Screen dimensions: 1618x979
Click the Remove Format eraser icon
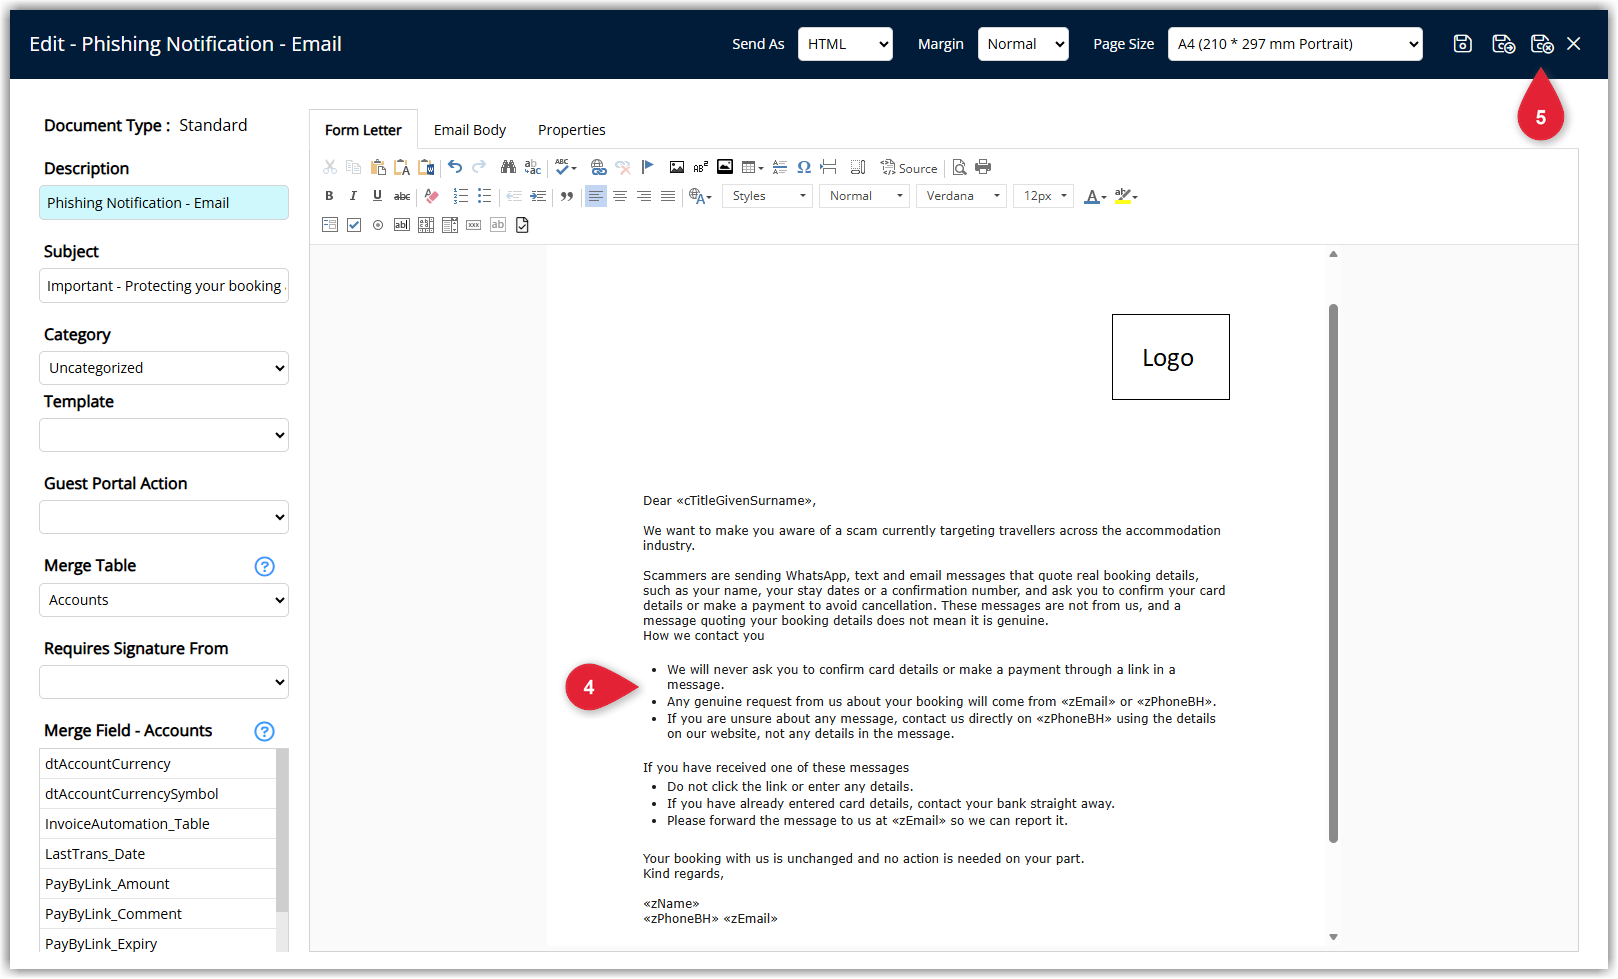point(432,196)
